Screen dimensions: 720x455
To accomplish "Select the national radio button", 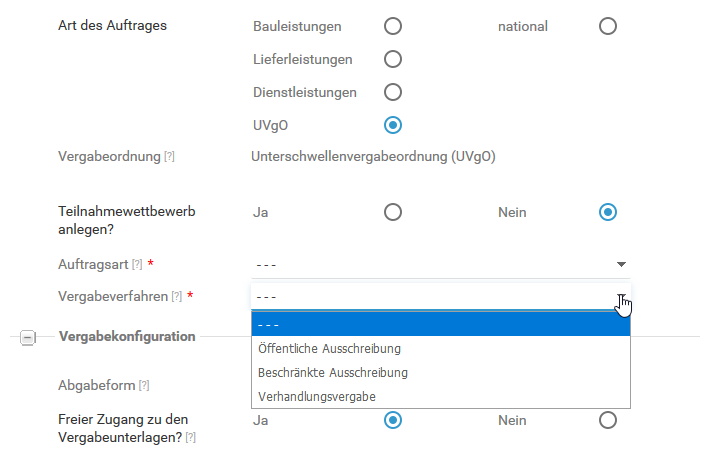I will [608, 26].
